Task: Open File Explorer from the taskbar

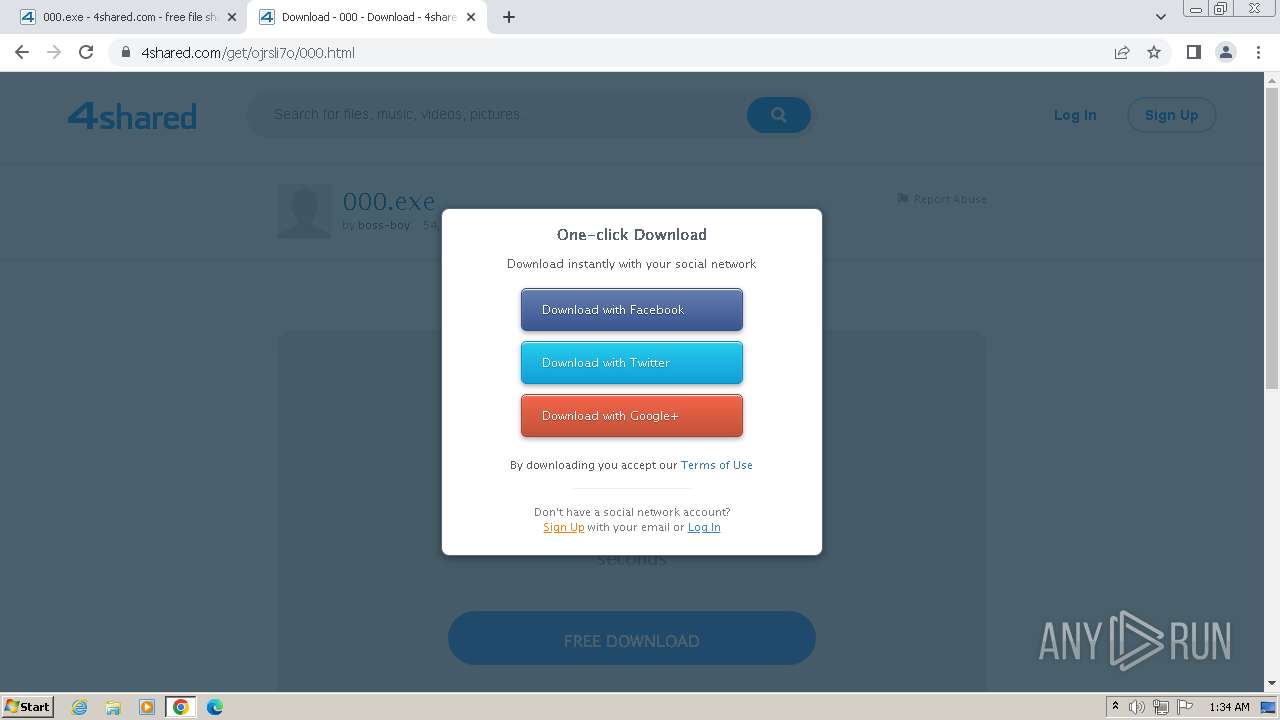Action: click(x=113, y=707)
